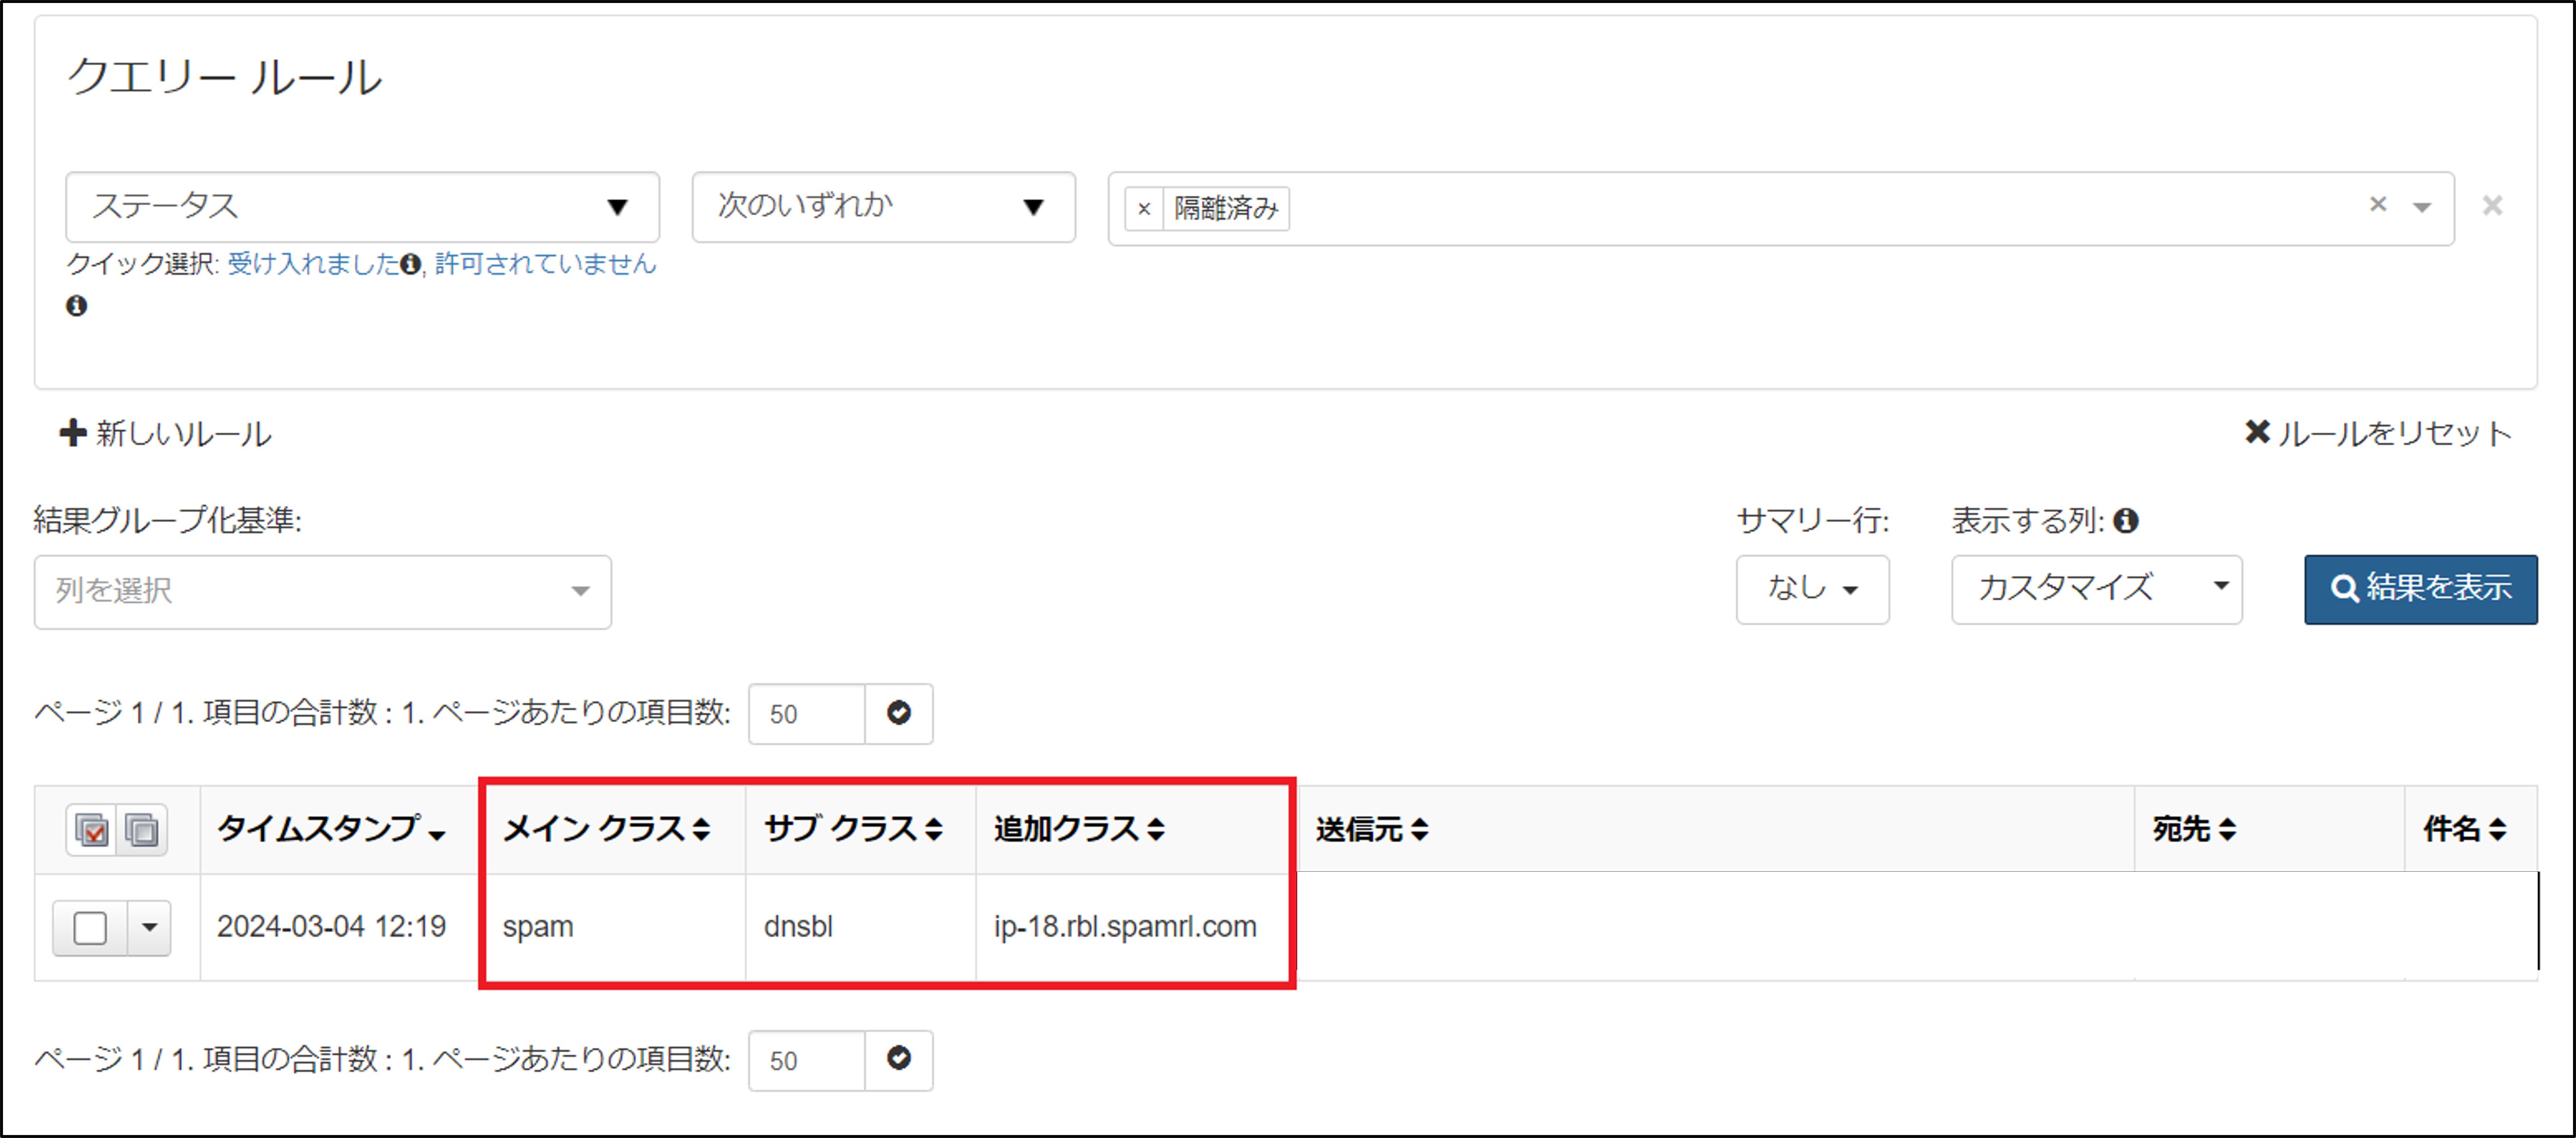Click bottom items-per-page input field
Viewport: 2576px width, 1138px height.
tap(806, 1060)
